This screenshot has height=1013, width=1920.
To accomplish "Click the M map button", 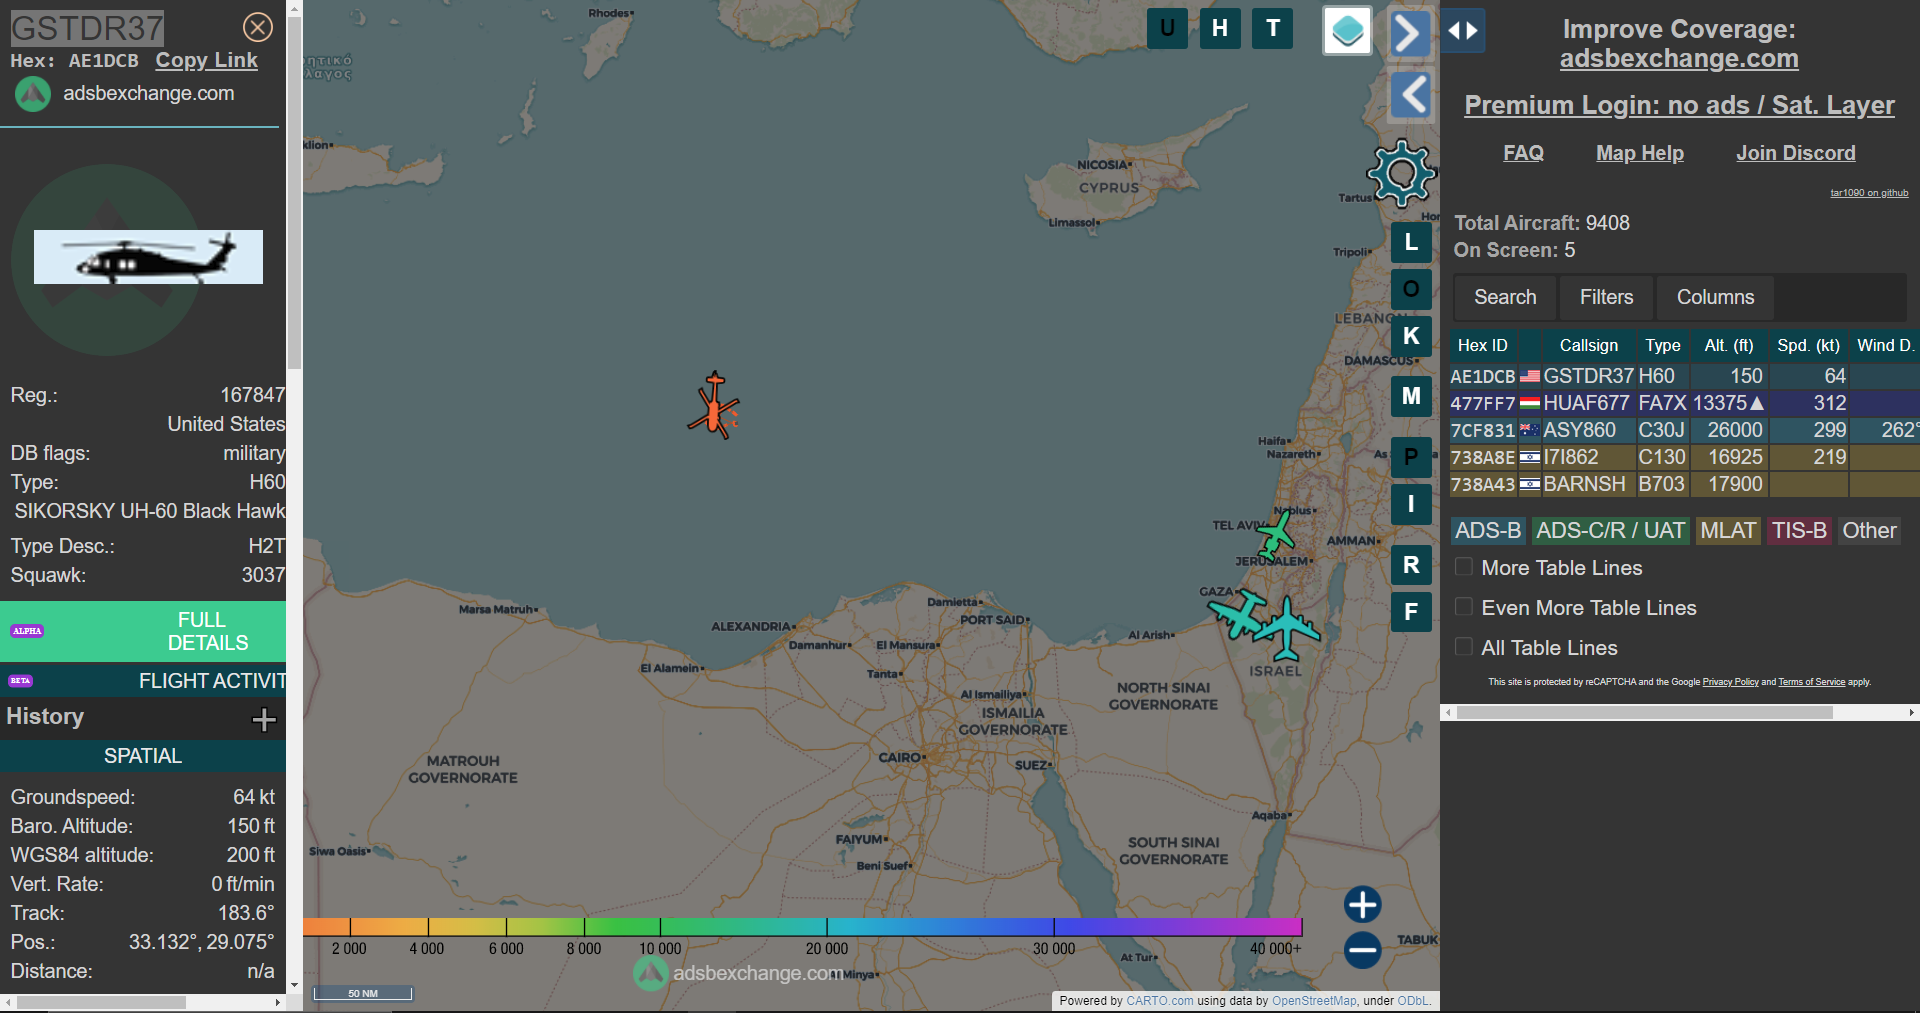I will [x=1411, y=396].
